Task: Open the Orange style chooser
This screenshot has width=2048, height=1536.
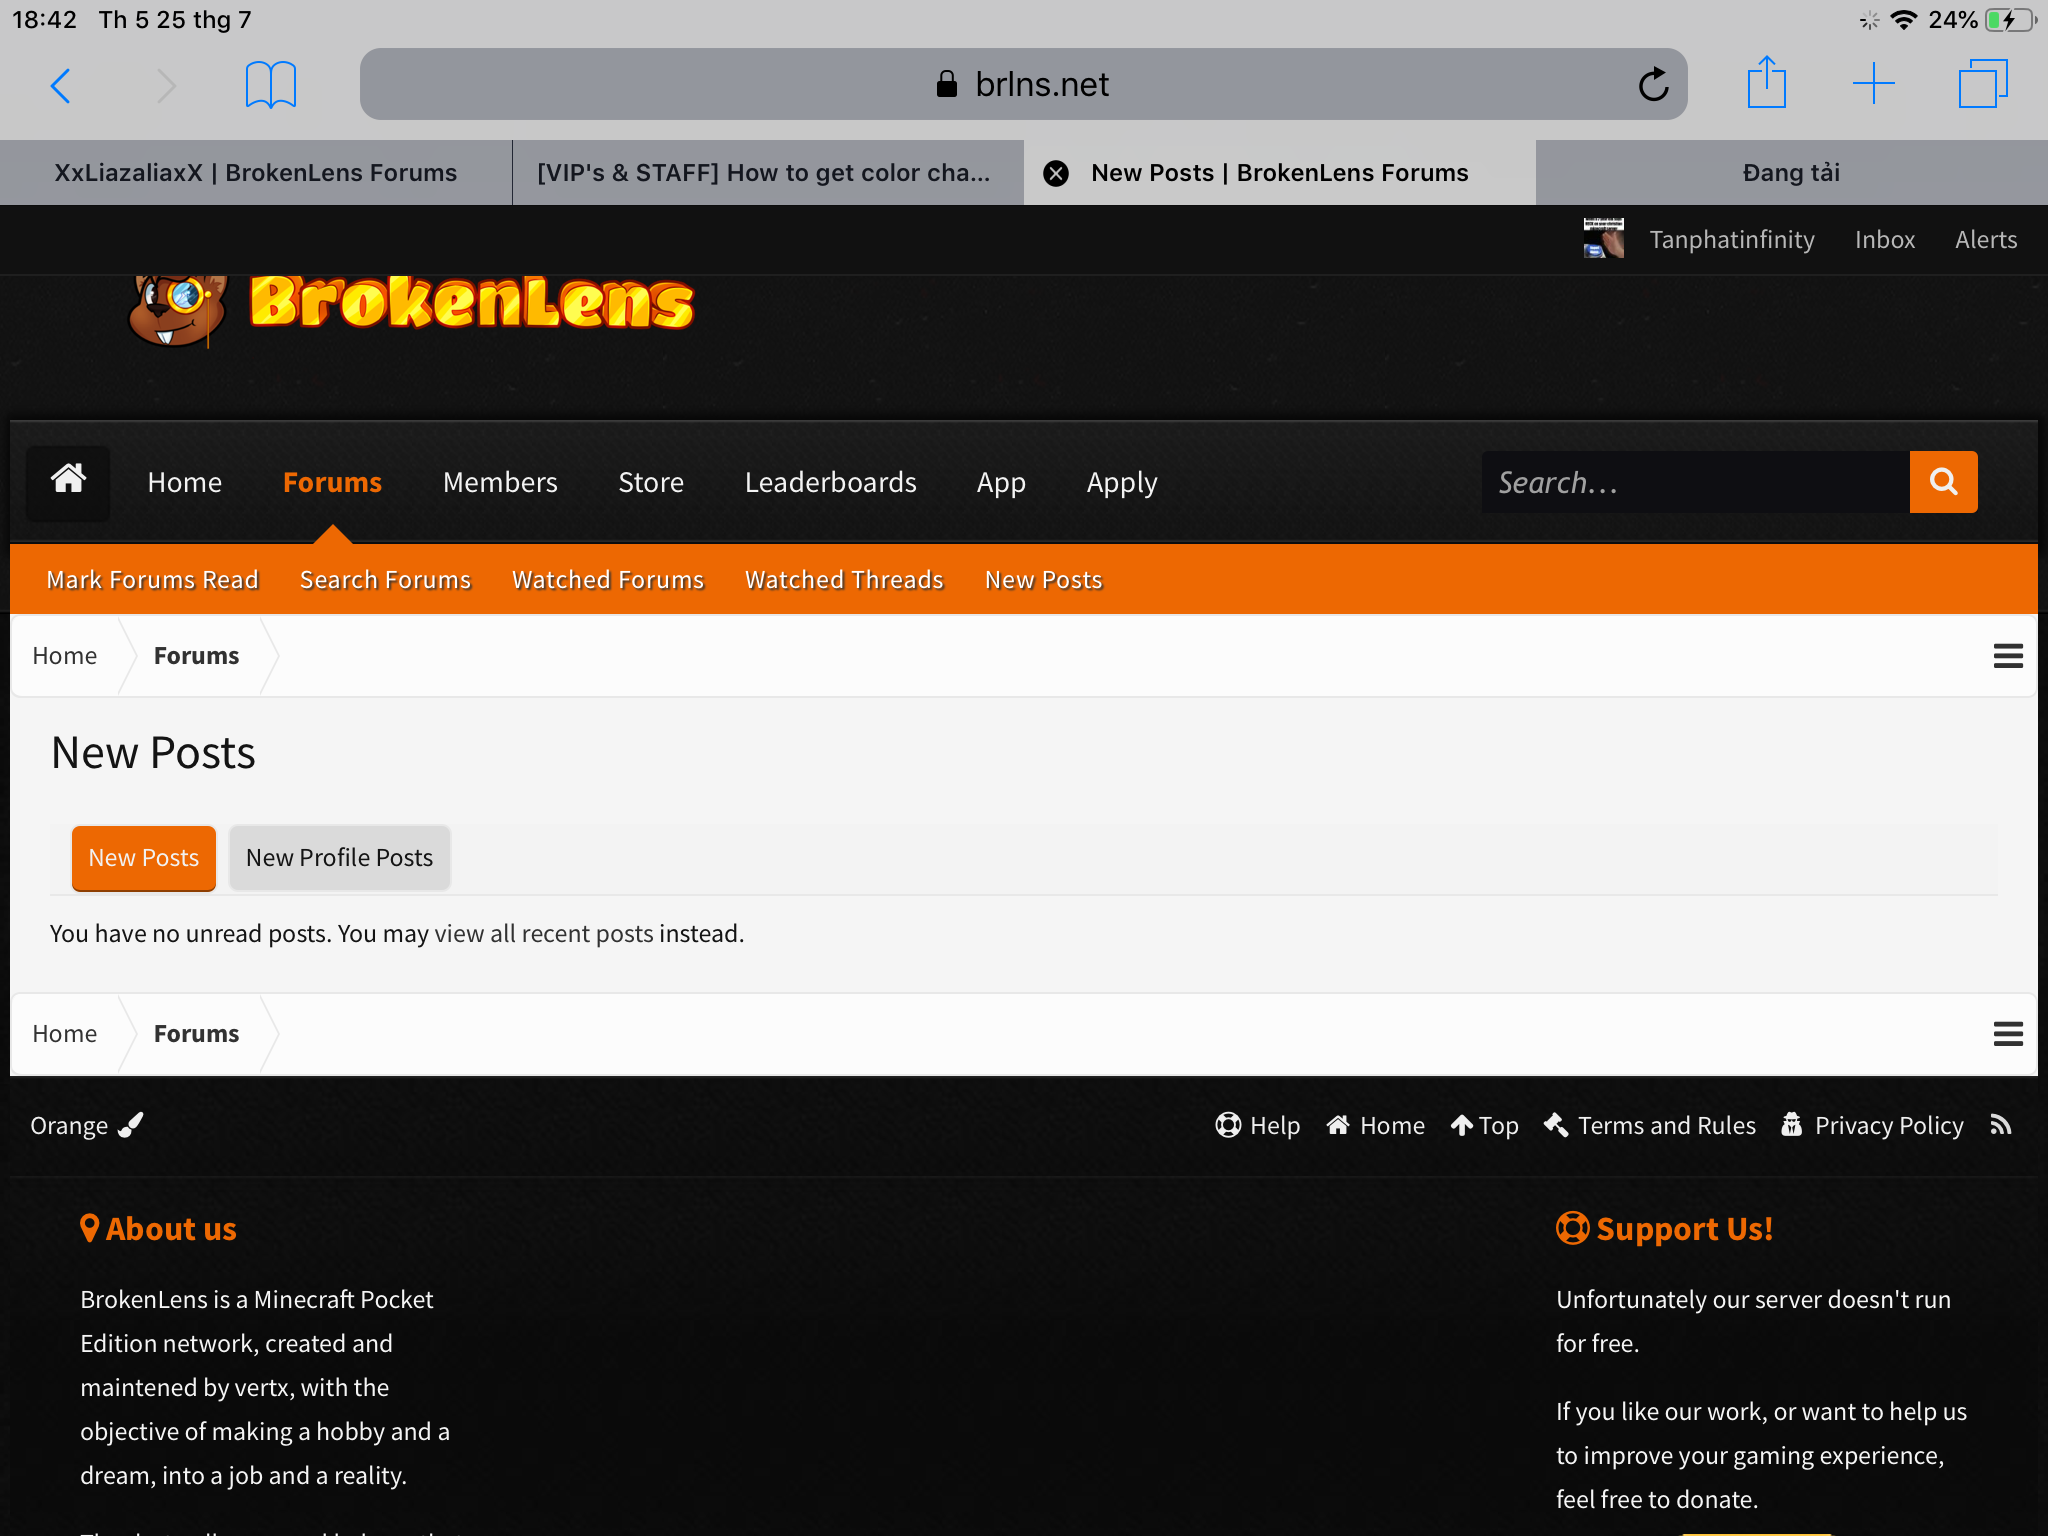Action: (x=87, y=1125)
